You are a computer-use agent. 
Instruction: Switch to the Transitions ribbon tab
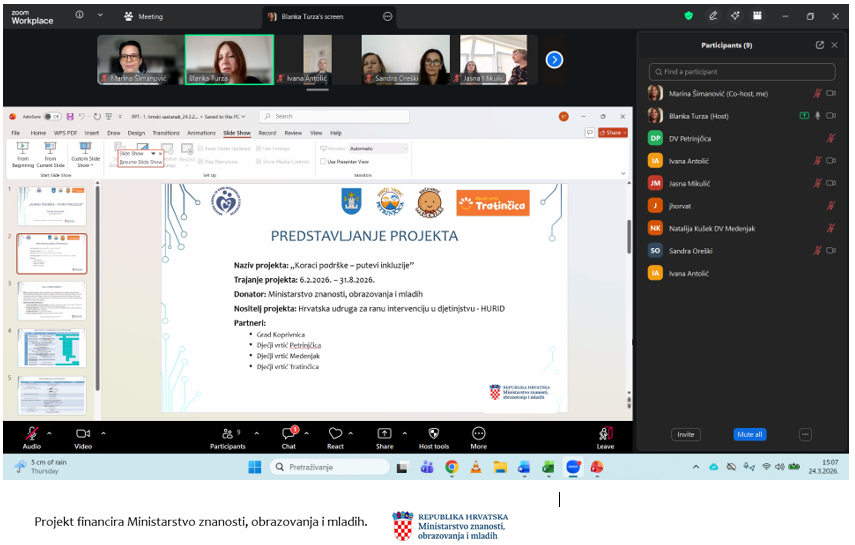166,132
